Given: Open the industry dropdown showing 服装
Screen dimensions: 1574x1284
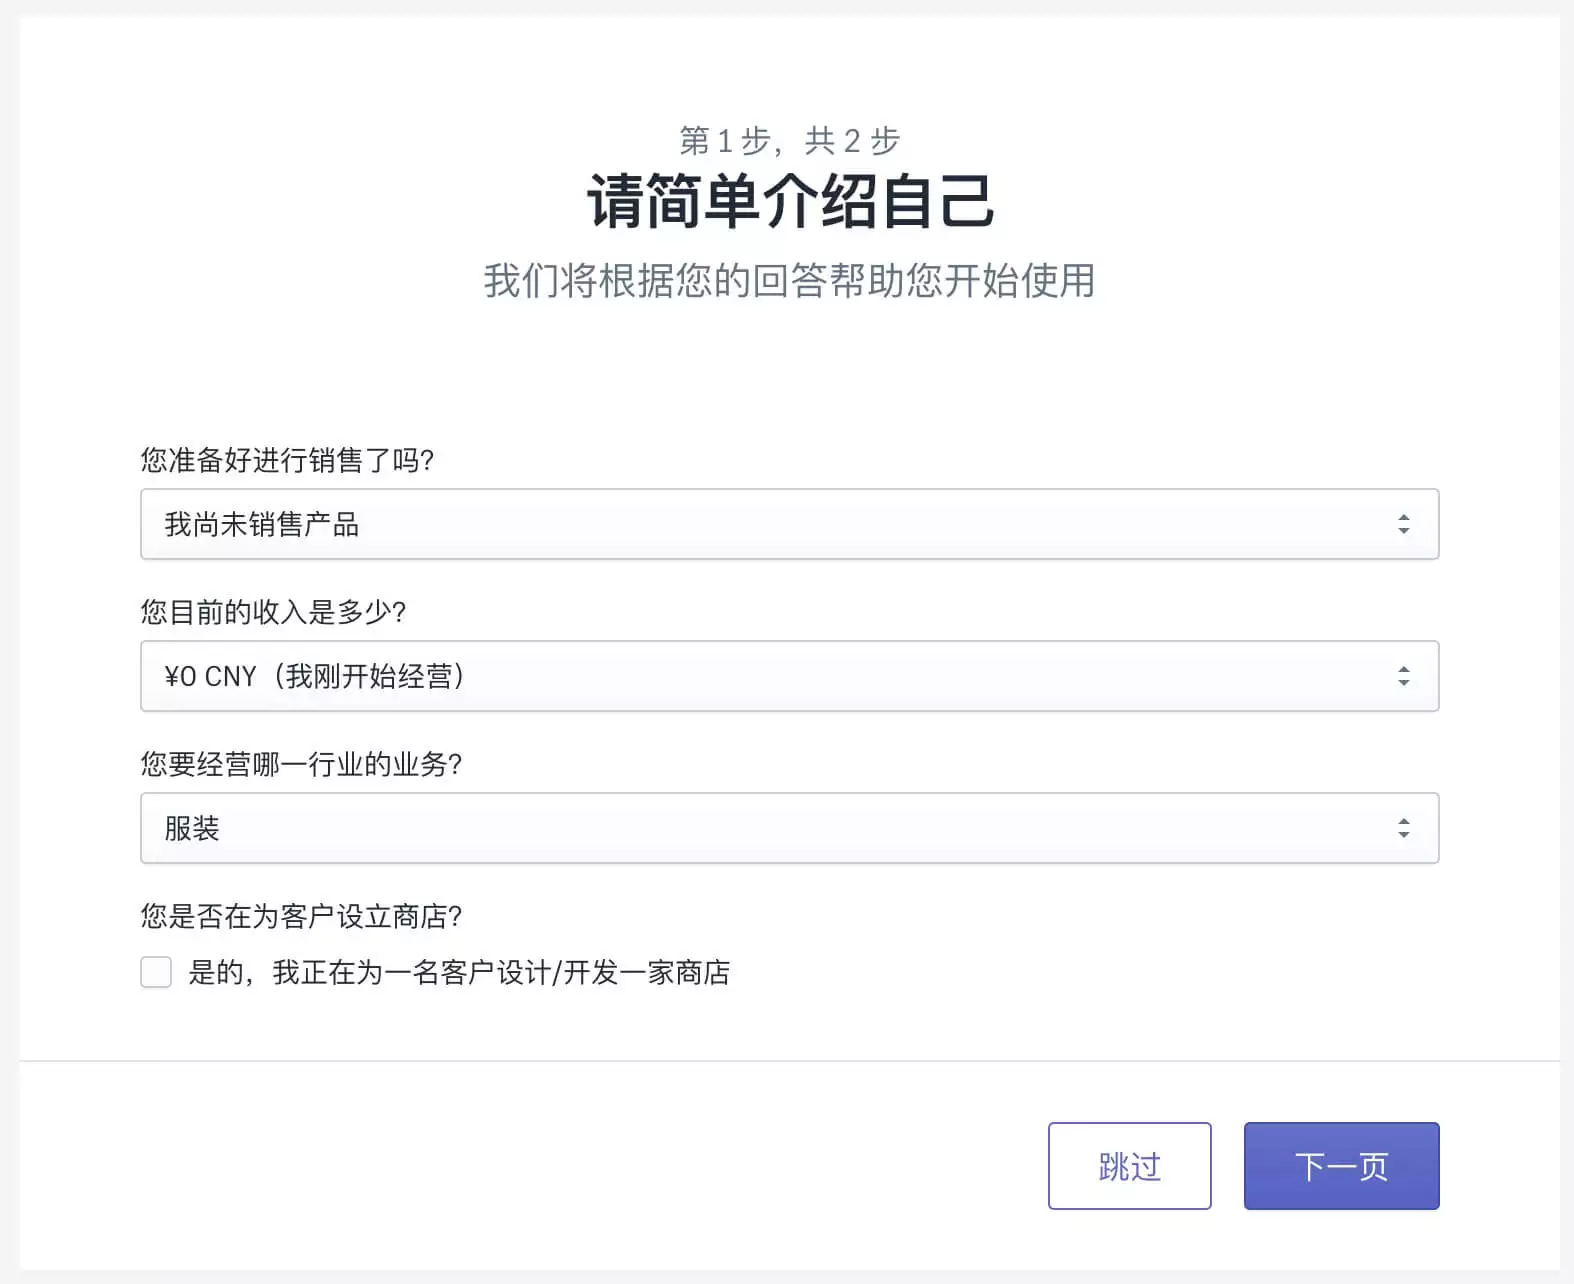Looking at the screenshot, I should point(789,827).
